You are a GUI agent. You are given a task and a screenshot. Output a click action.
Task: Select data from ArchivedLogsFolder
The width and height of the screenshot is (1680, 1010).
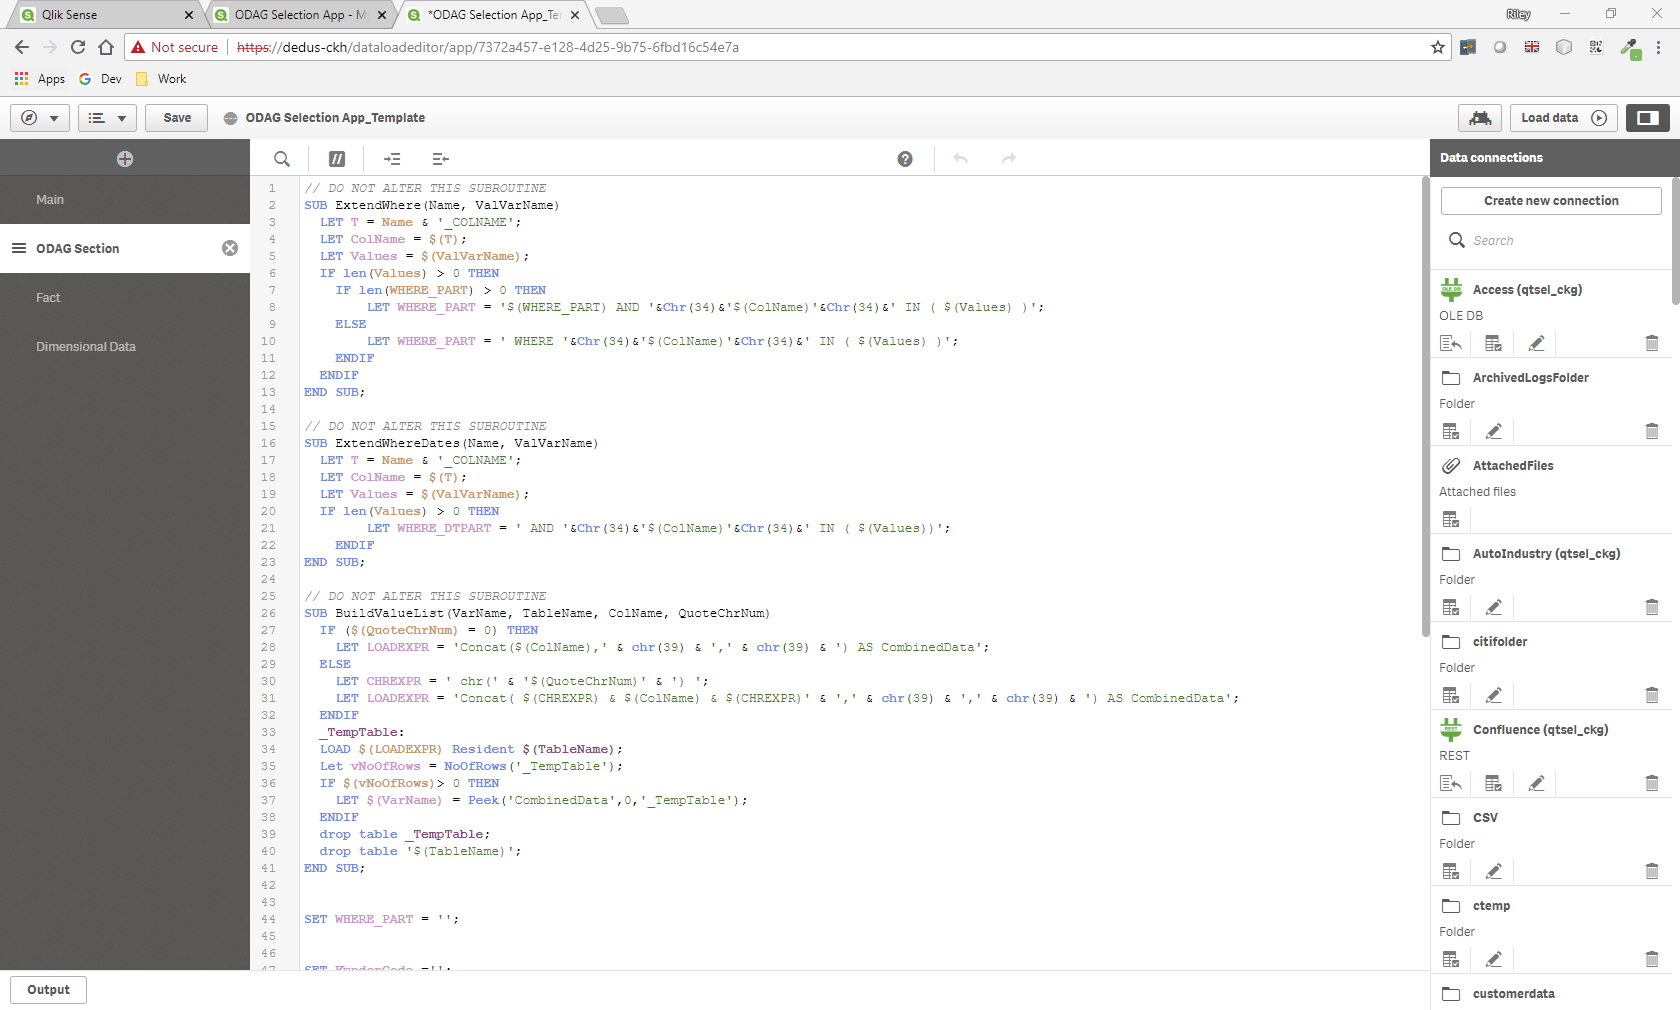pos(1451,431)
